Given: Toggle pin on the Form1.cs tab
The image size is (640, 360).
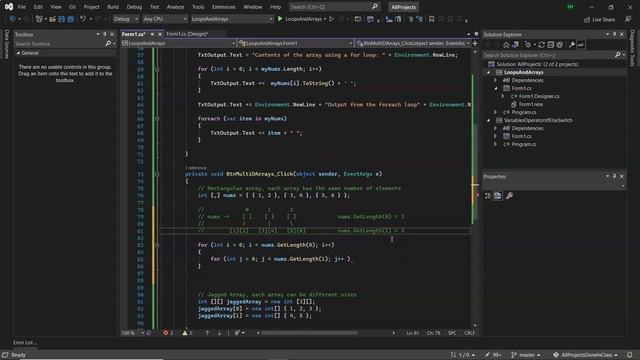Looking at the screenshot, I should tap(152, 34).
